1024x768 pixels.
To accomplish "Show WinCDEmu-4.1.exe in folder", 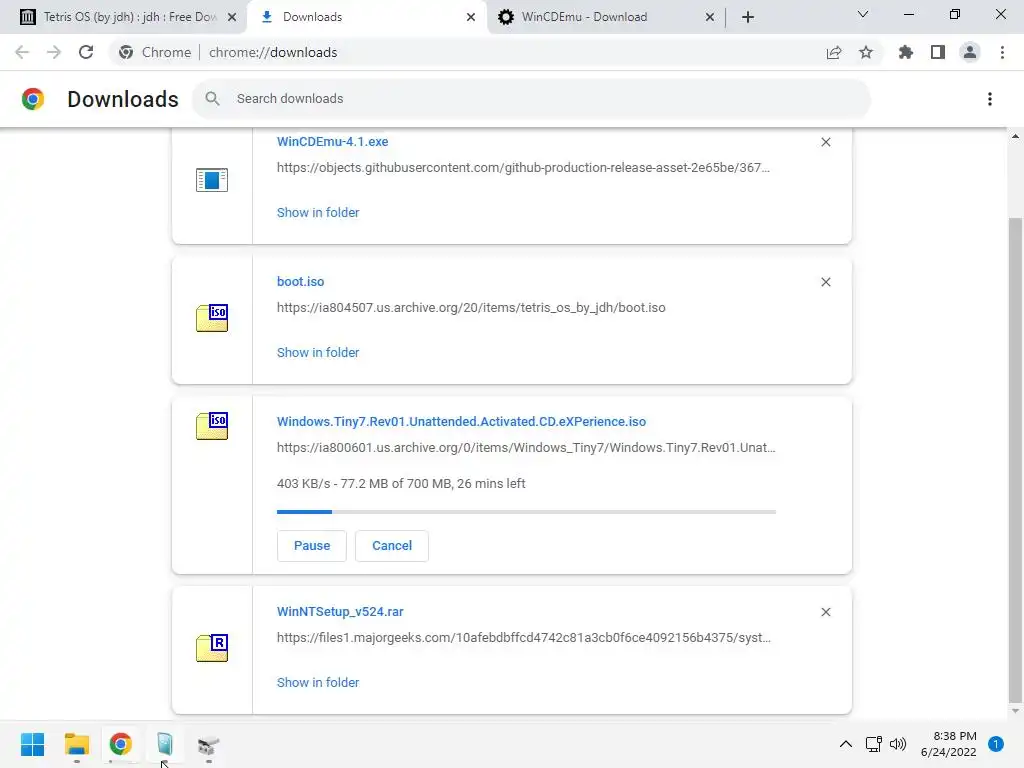I will [318, 213].
